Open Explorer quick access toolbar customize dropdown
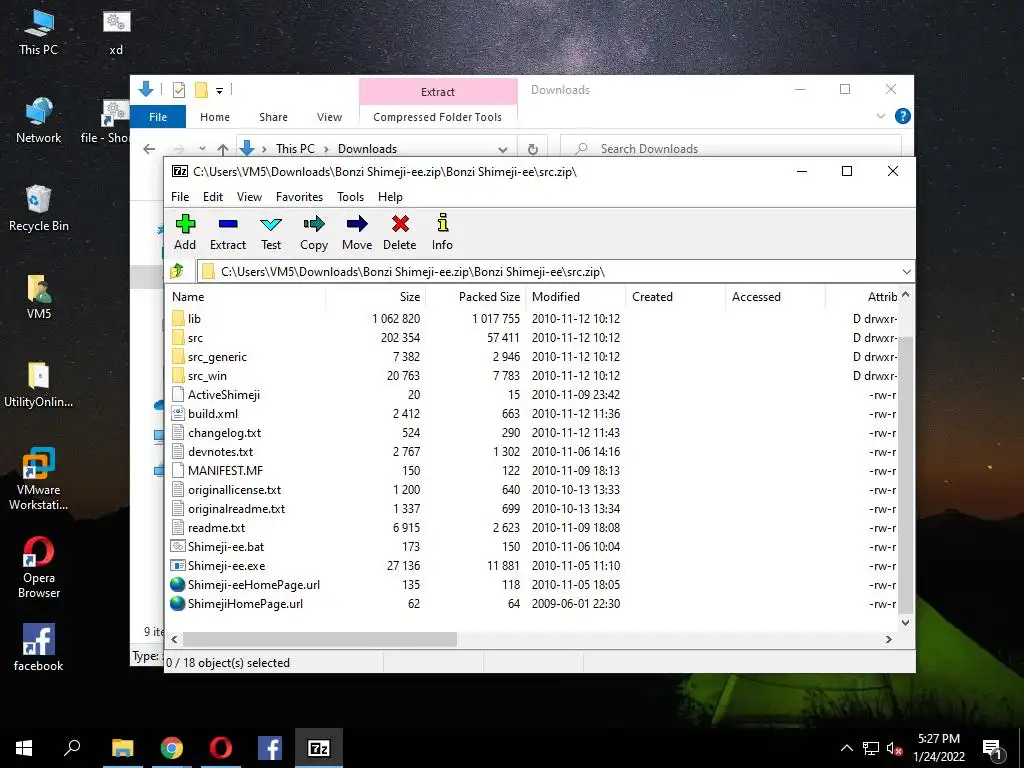 click(x=219, y=90)
